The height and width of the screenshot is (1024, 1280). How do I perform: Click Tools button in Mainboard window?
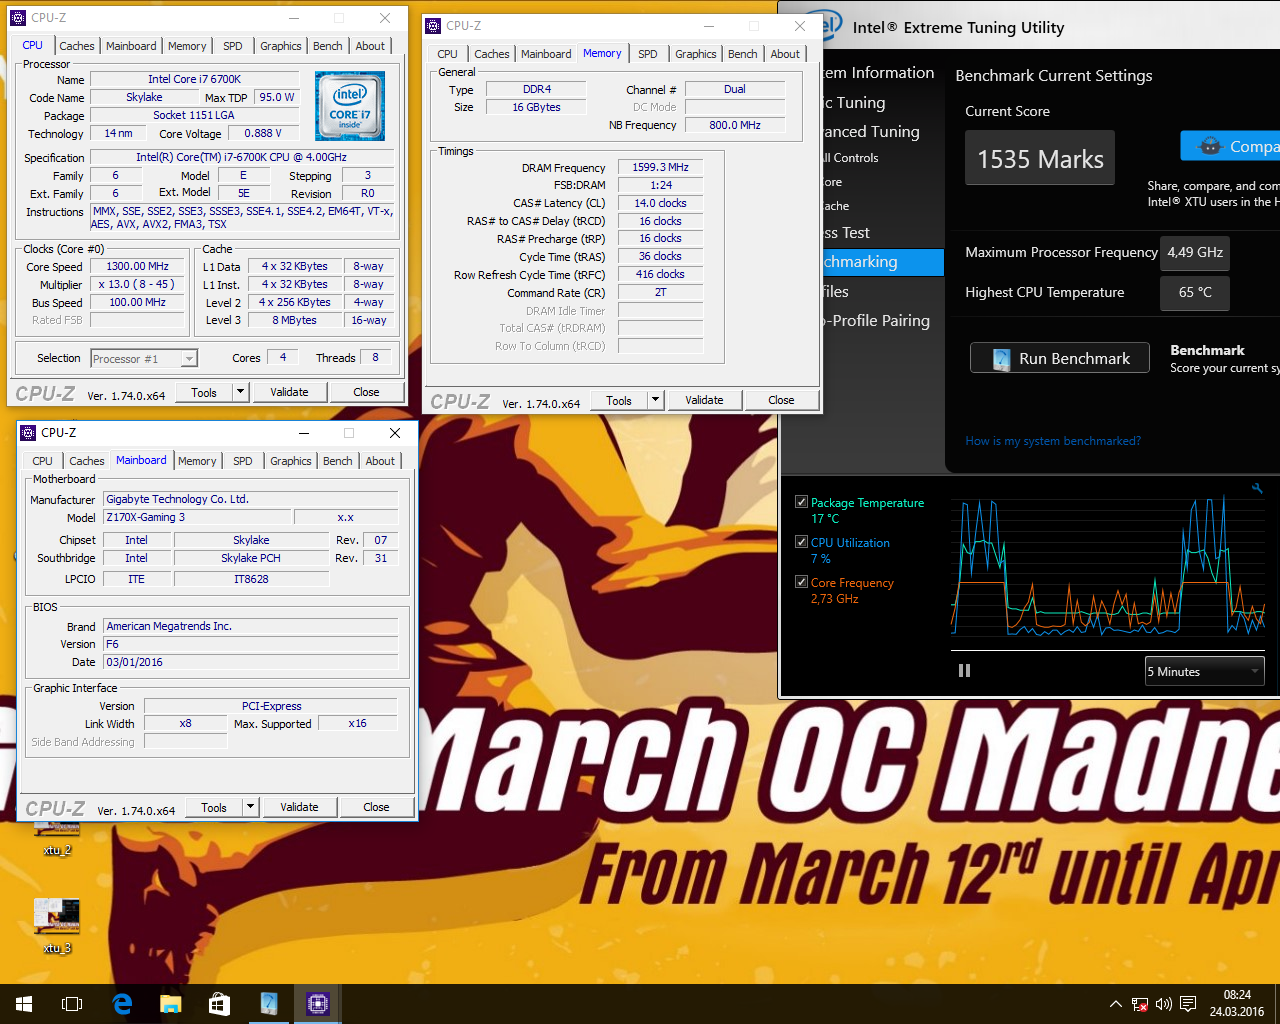214,807
